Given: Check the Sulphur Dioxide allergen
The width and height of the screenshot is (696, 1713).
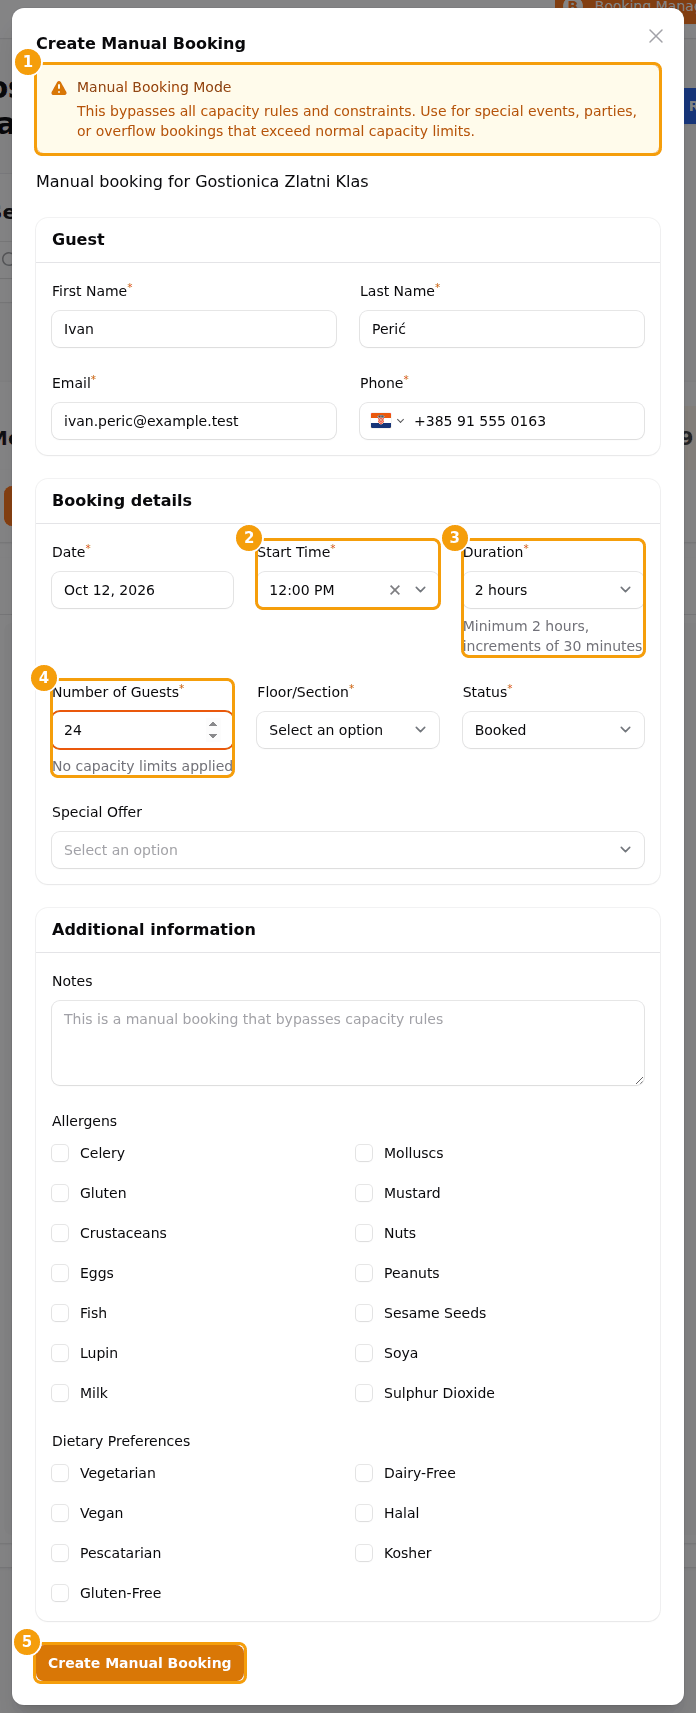Looking at the screenshot, I should (x=364, y=1393).
